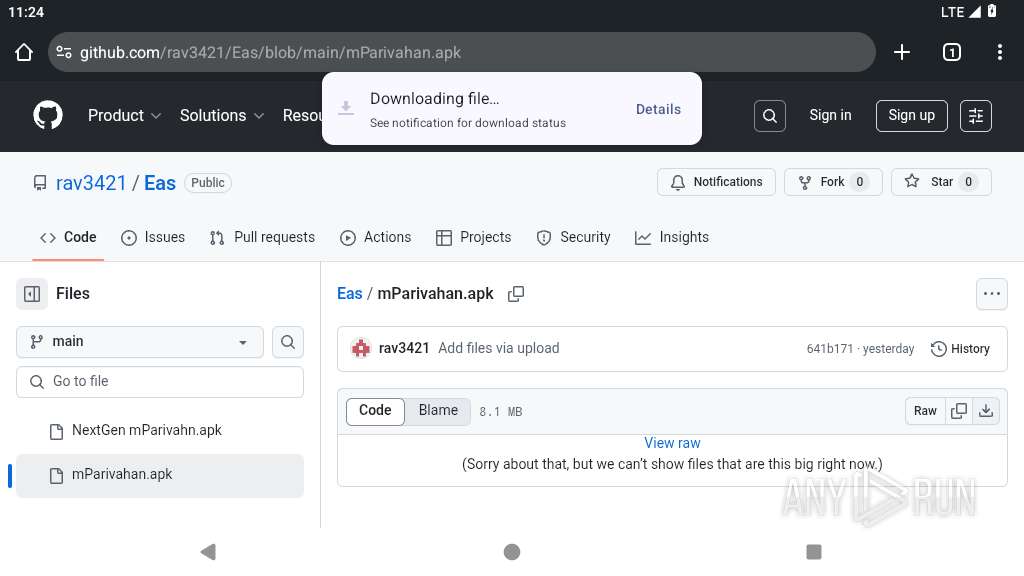
Task: Click Details on download notification
Action: tap(658, 110)
